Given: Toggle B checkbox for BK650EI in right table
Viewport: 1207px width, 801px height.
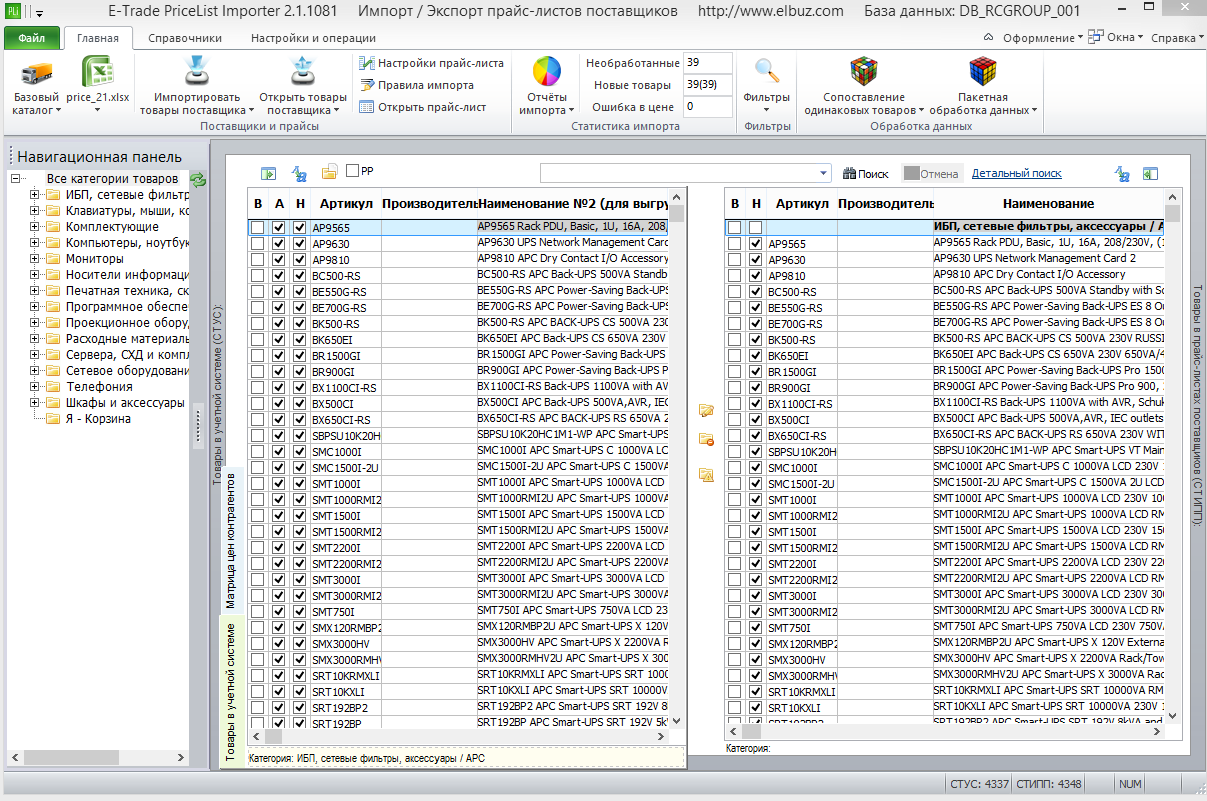Looking at the screenshot, I should 734,356.
